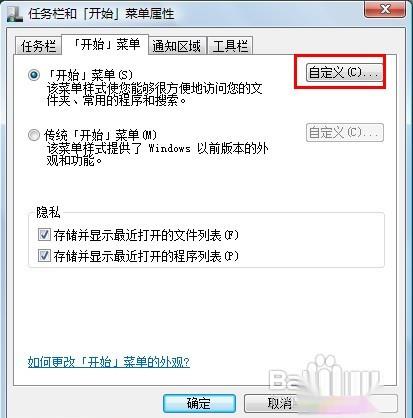The width and height of the screenshot is (413, 418).
Task: Click the 隐私 group box label
Action: (48, 212)
